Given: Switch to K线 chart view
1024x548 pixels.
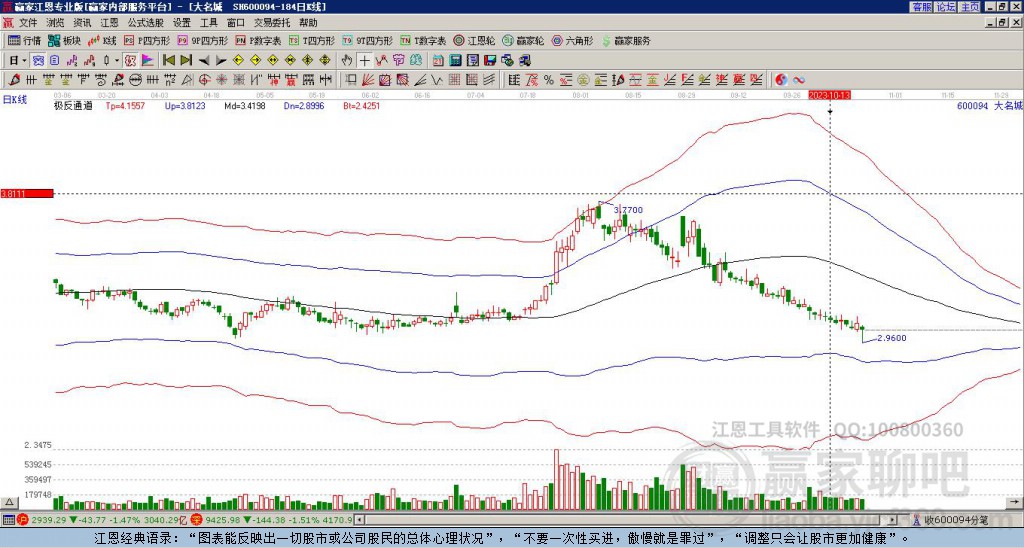Looking at the screenshot, I should (102, 40).
